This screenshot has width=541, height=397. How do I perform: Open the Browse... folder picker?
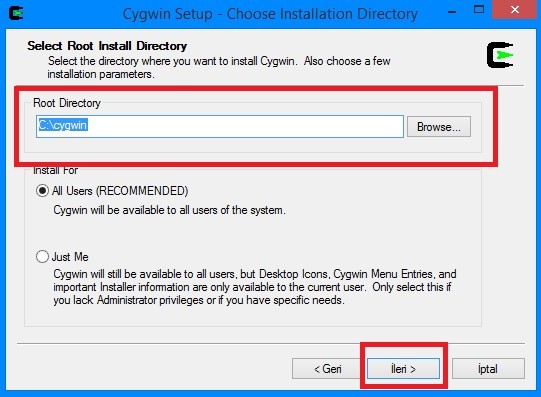pos(439,127)
